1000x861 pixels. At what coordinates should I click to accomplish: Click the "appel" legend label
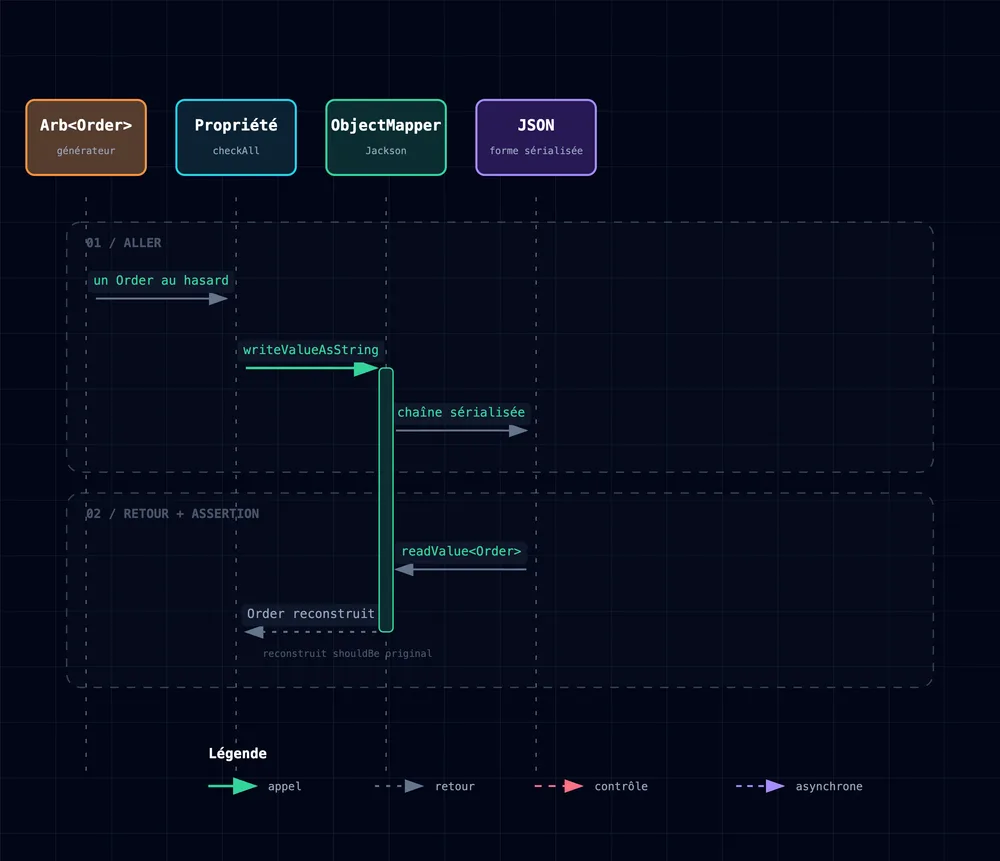tap(284, 786)
